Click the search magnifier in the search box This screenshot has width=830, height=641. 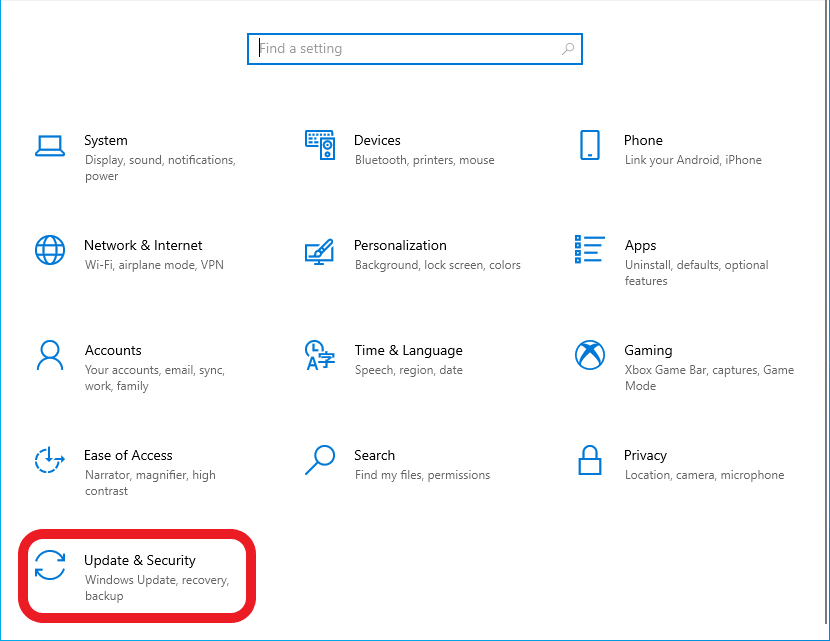pyautogui.click(x=568, y=49)
